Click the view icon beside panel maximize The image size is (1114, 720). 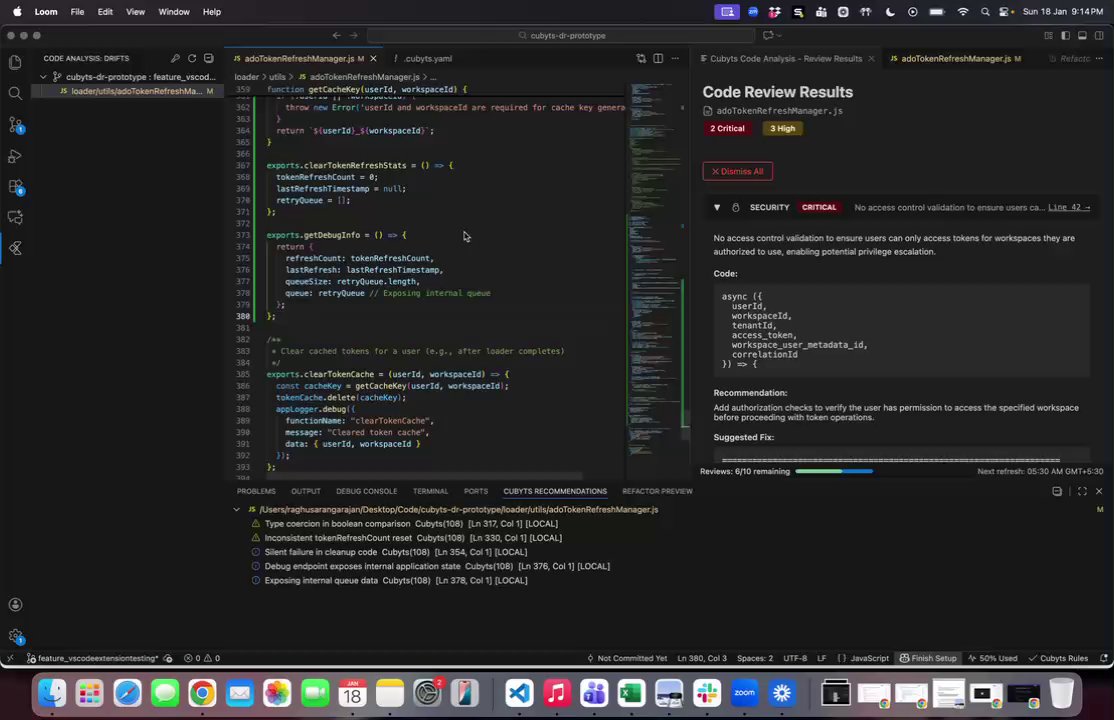click(1057, 491)
